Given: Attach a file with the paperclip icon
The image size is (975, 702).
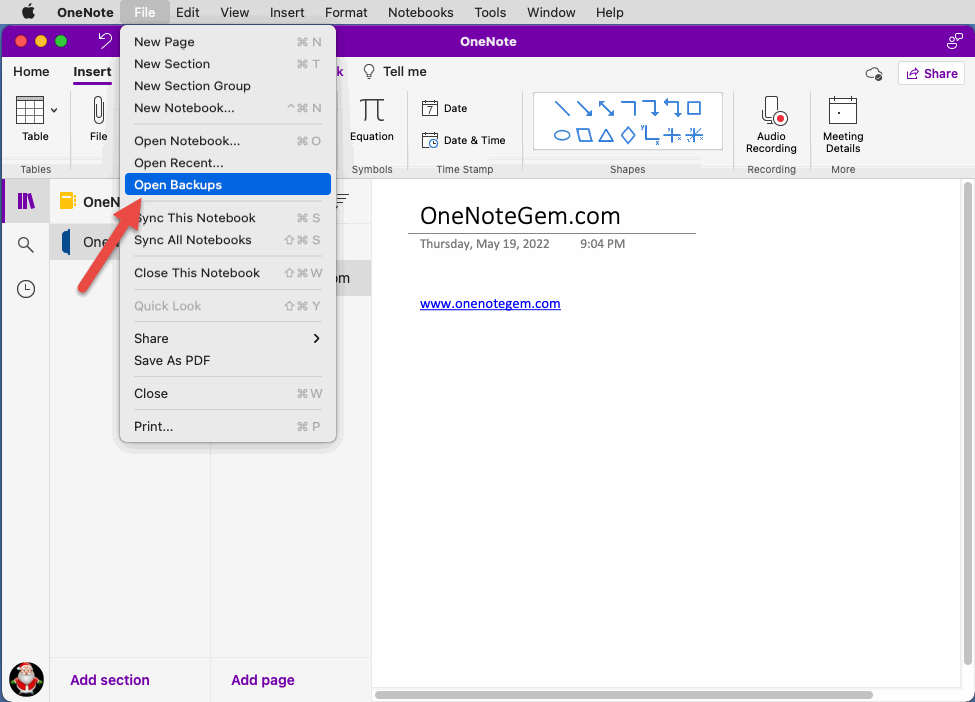Looking at the screenshot, I should click(98, 111).
